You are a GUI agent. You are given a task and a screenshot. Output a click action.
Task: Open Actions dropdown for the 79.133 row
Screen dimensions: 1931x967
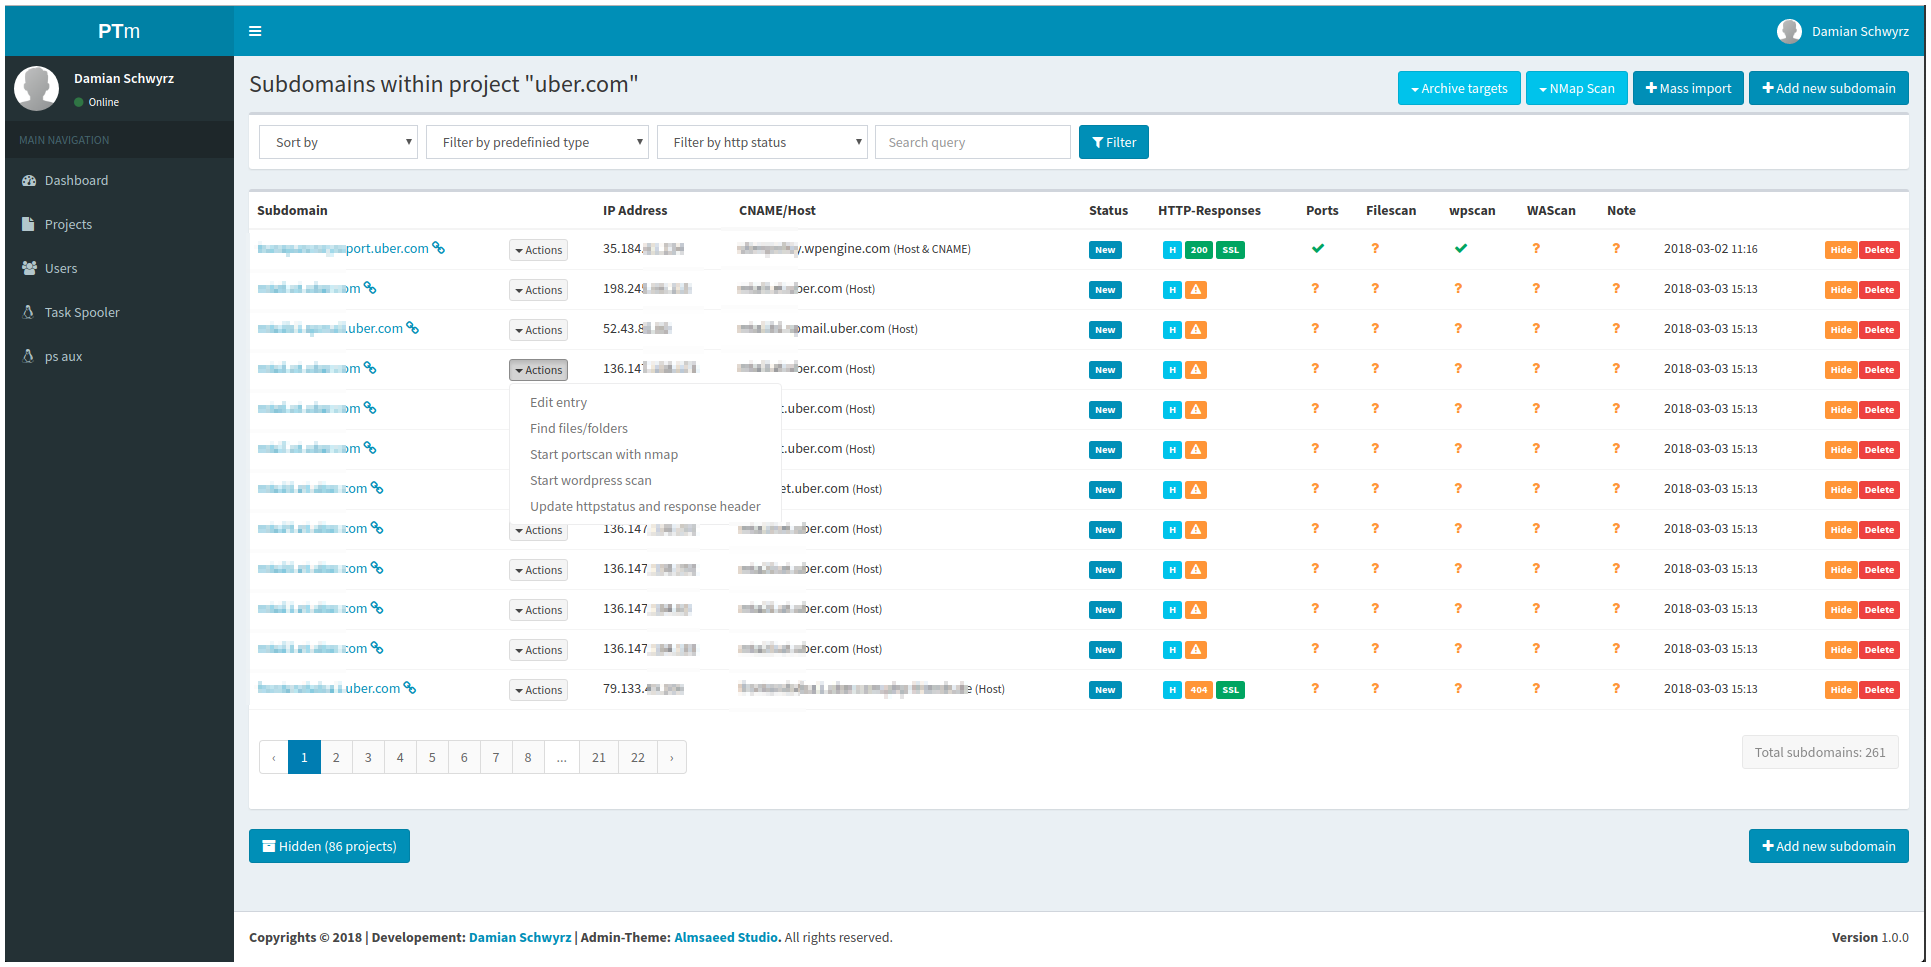[538, 690]
